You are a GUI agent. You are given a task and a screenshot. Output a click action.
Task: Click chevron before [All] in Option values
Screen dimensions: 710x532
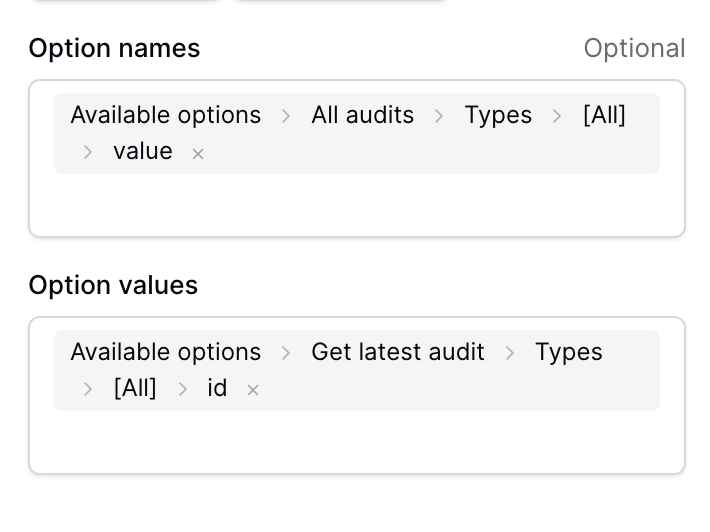pos(88,389)
